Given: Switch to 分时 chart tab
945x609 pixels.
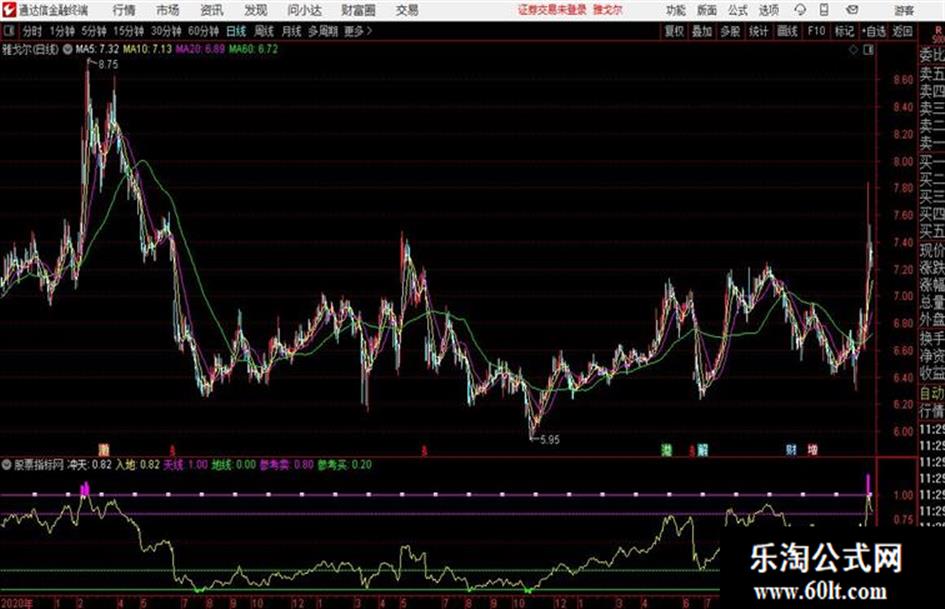Looking at the screenshot, I should (x=33, y=31).
